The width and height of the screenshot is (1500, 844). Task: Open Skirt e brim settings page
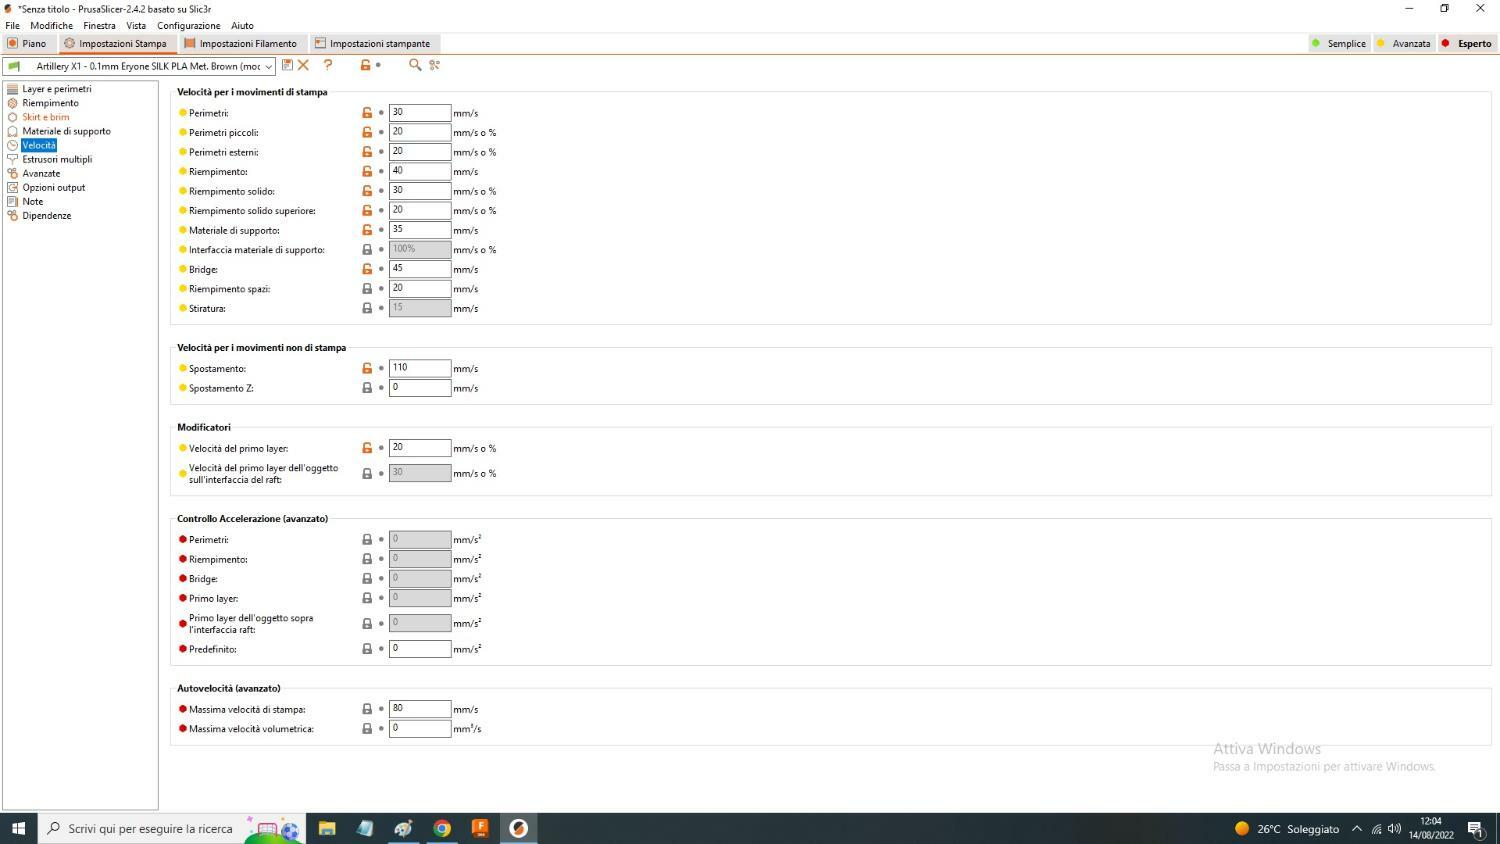click(46, 117)
